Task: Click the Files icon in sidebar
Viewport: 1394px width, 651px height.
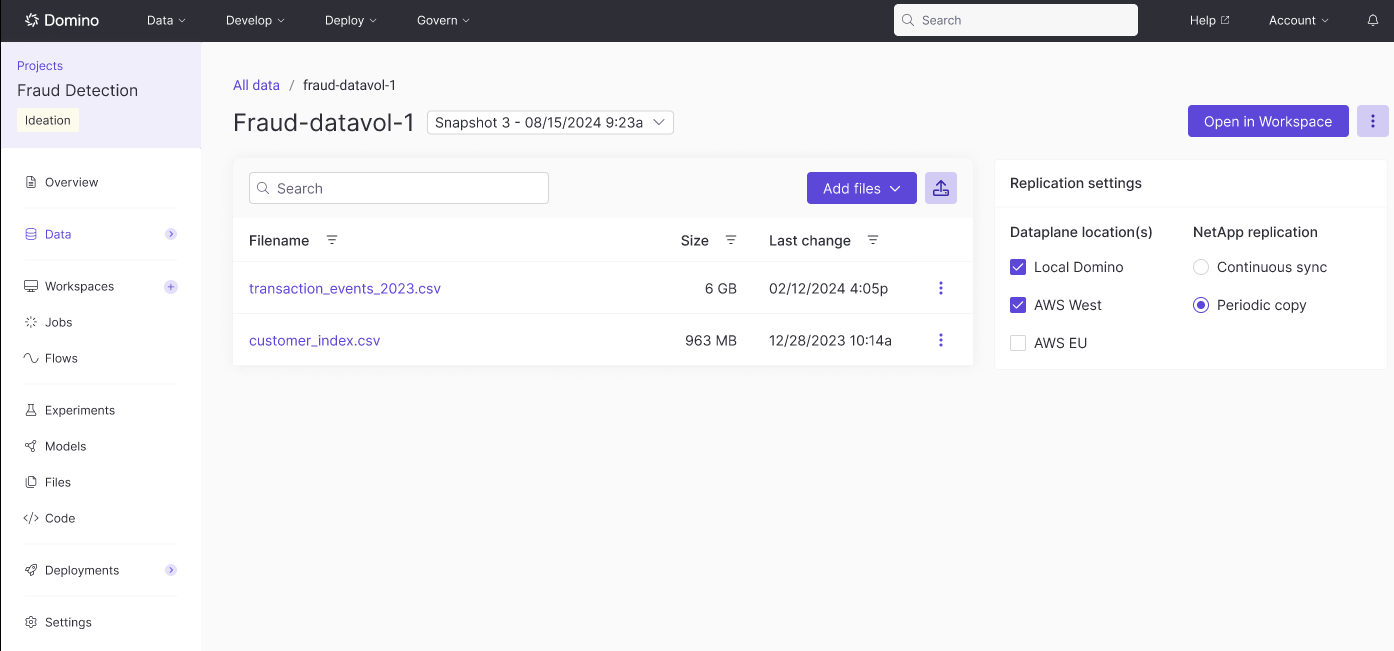Action: coord(31,482)
